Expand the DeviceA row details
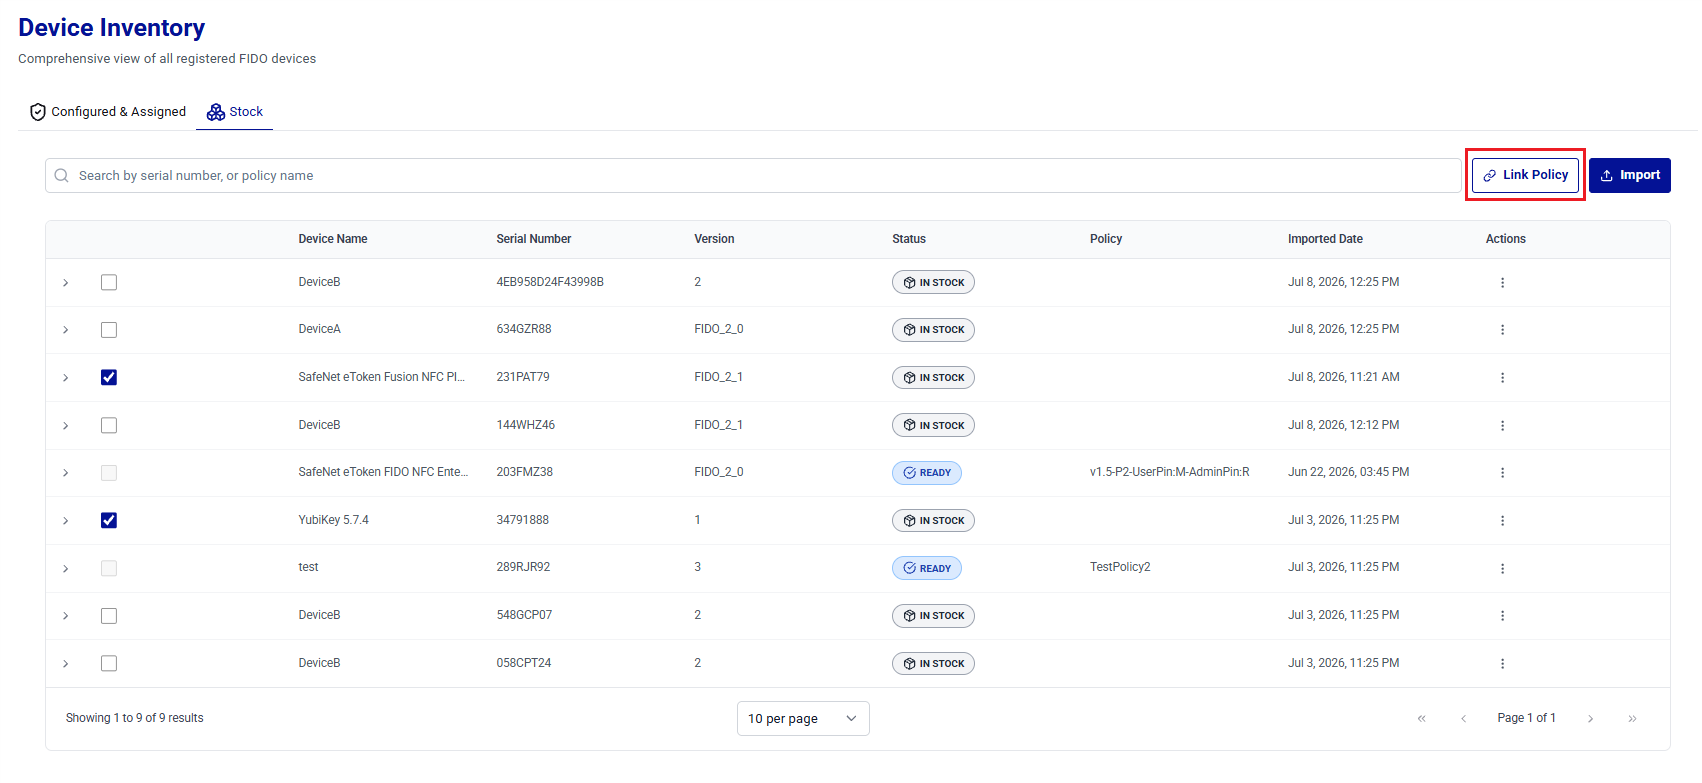The height and width of the screenshot is (783, 1702). point(66,330)
